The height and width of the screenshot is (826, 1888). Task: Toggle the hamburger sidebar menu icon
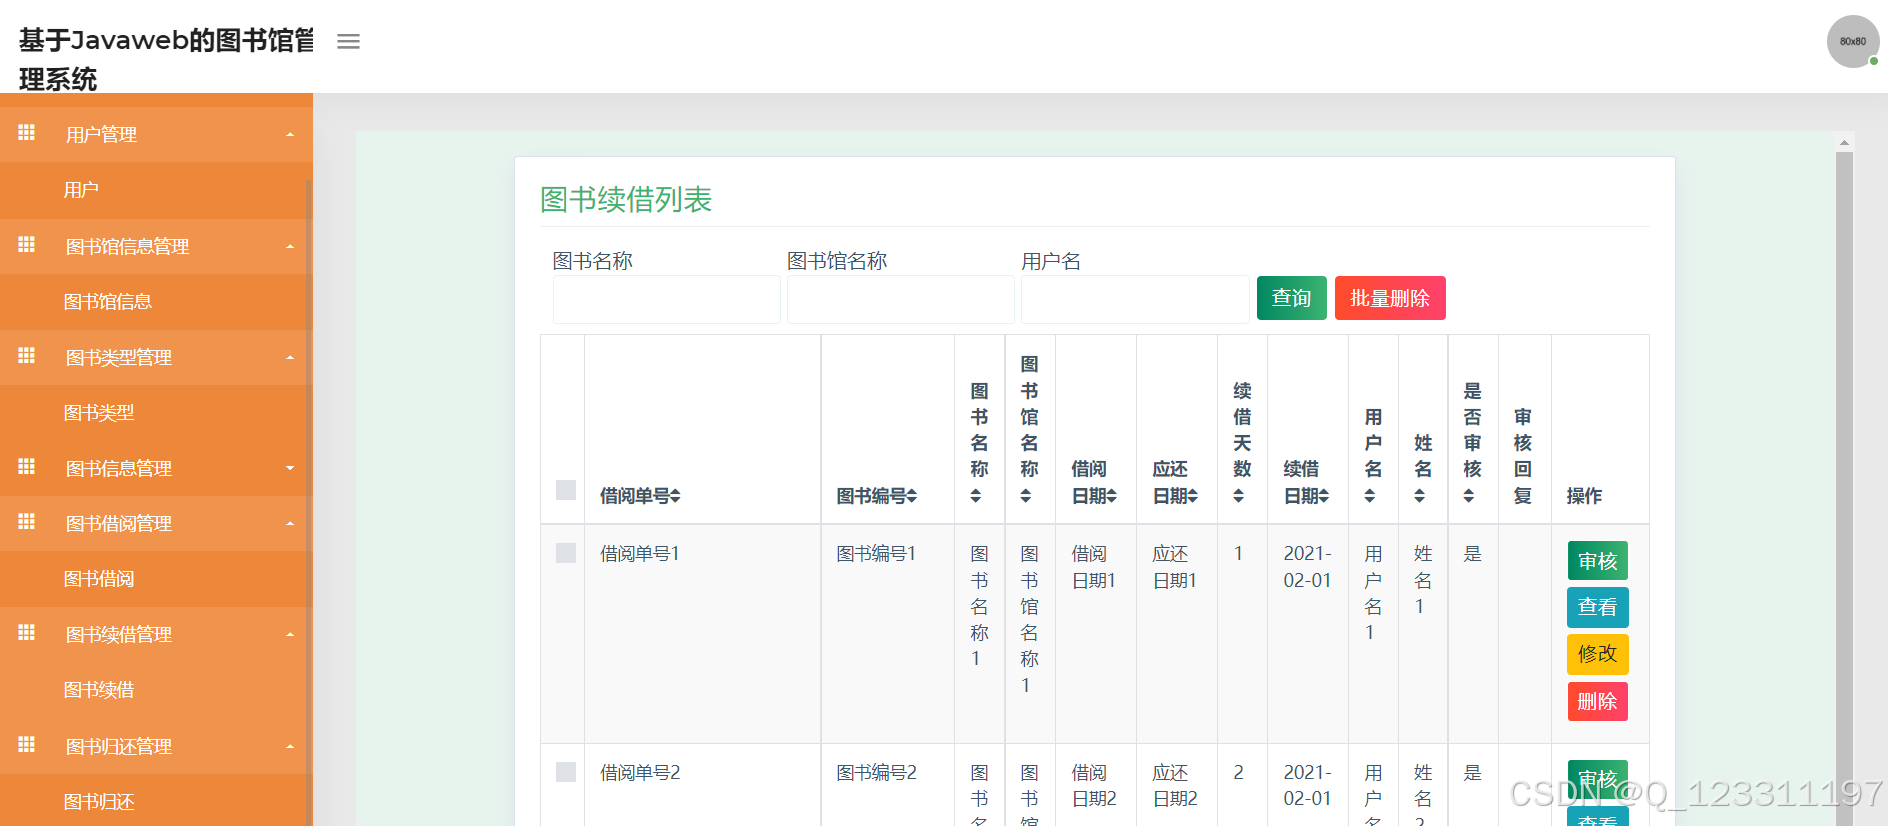pyautogui.click(x=348, y=41)
